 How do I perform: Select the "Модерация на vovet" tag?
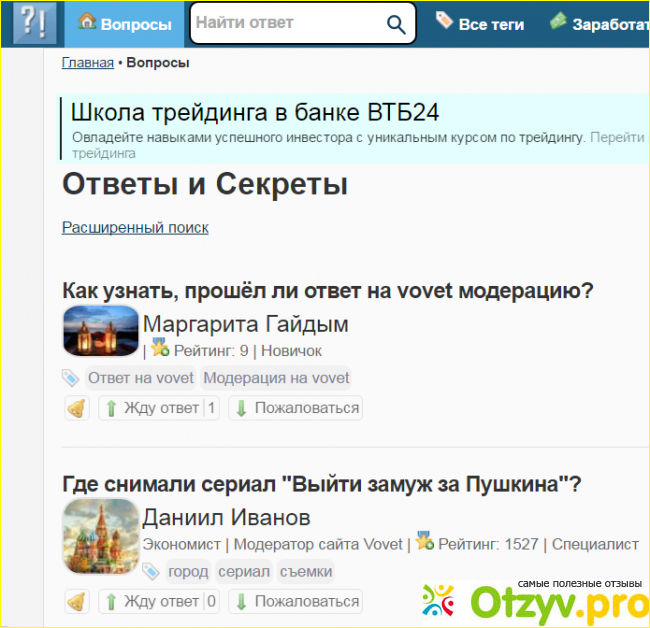tap(277, 377)
